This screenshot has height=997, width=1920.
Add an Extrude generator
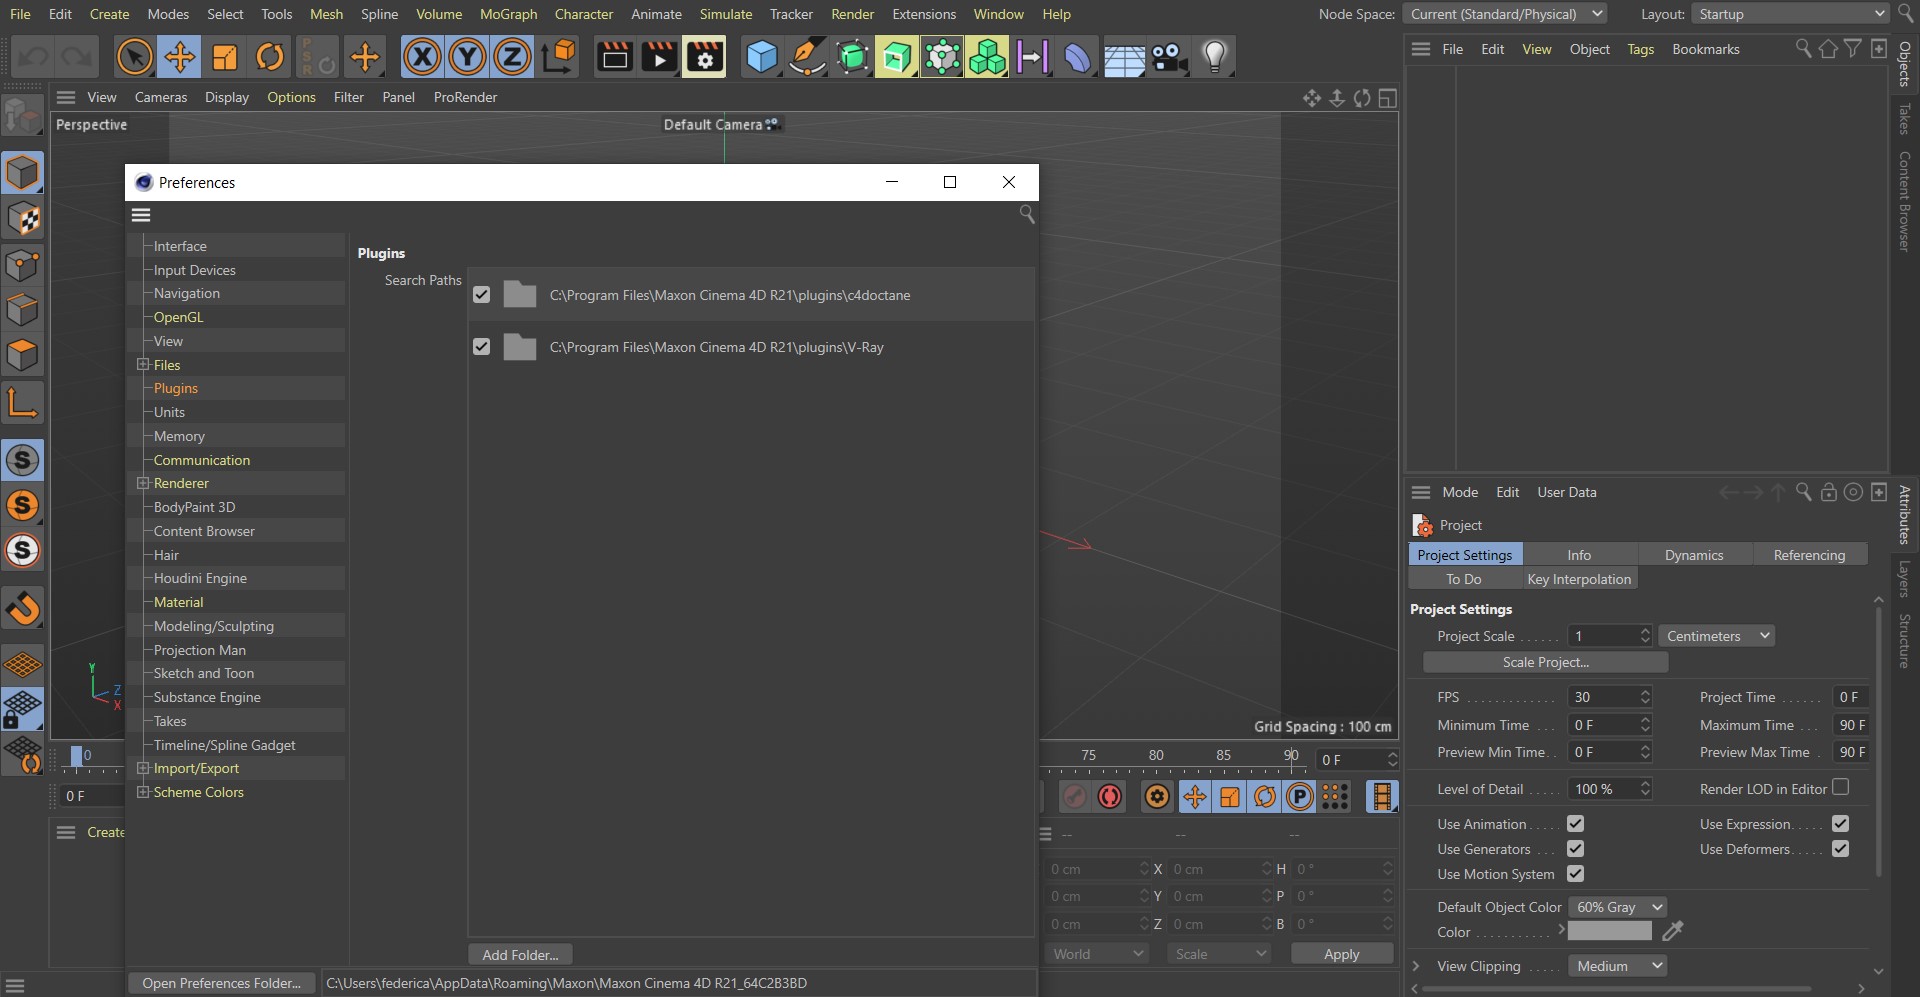897,57
